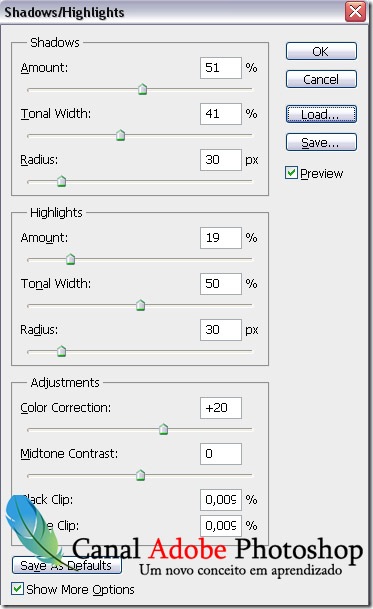Click the Color Correction value field
373x609 pixels.
(221, 408)
